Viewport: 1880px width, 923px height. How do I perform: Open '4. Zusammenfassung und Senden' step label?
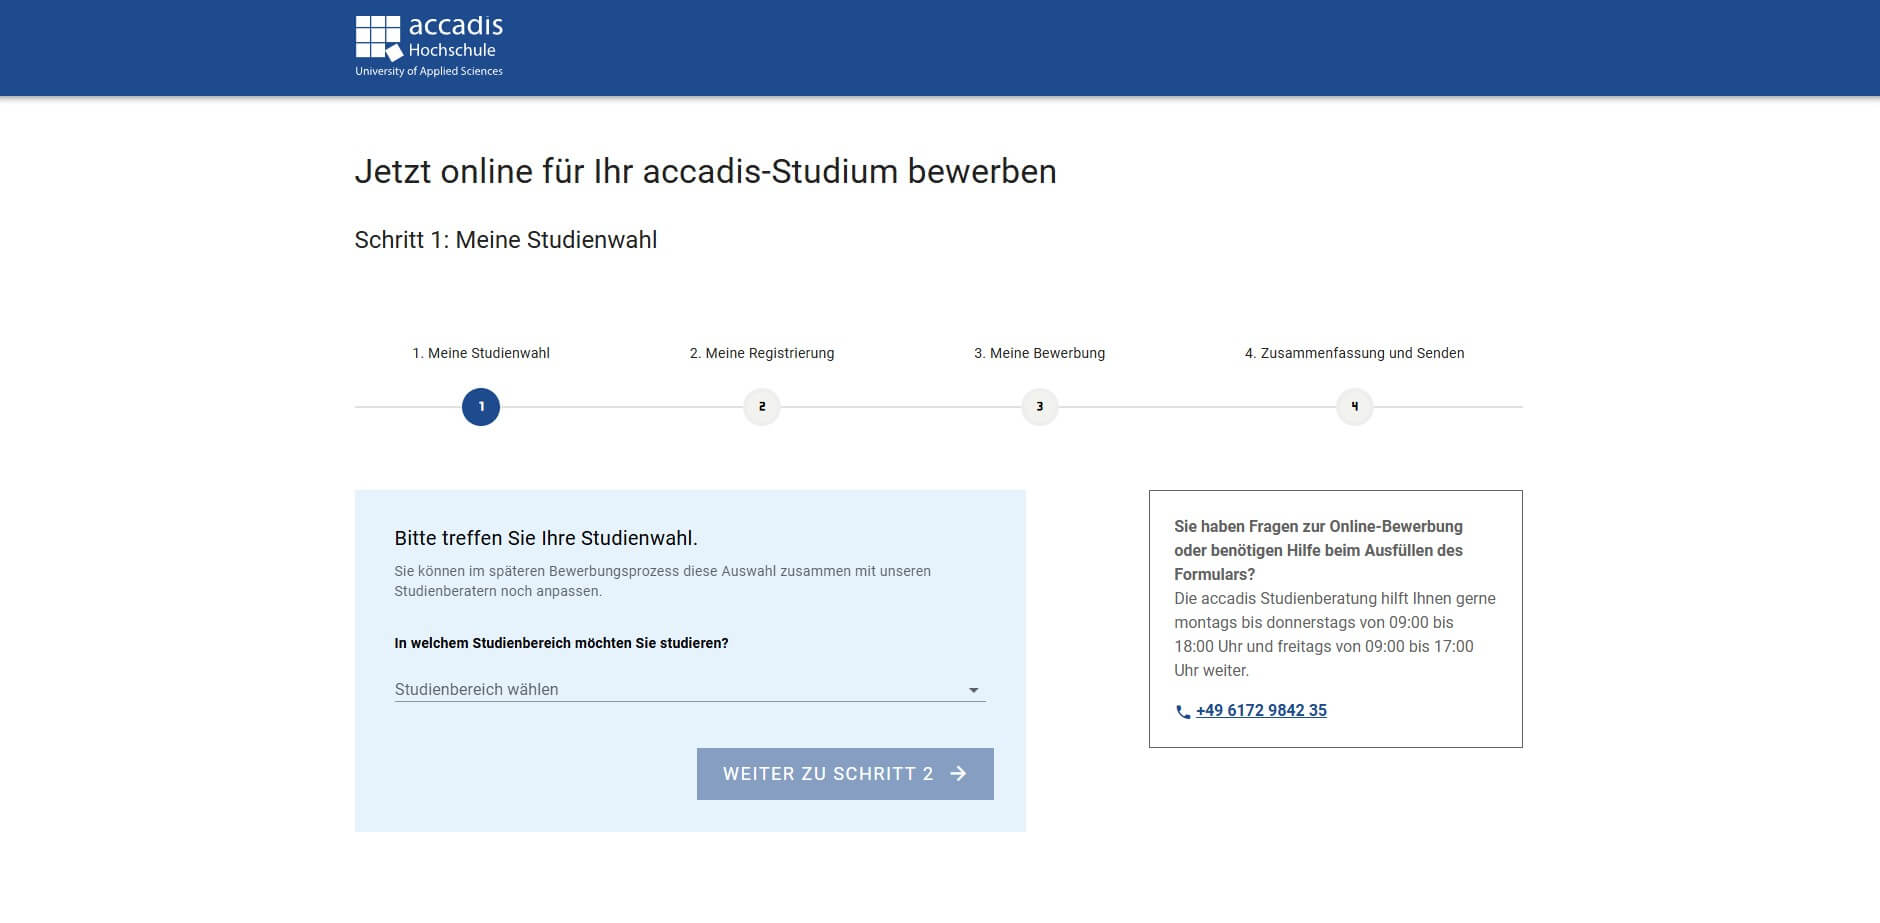[1354, 353]
